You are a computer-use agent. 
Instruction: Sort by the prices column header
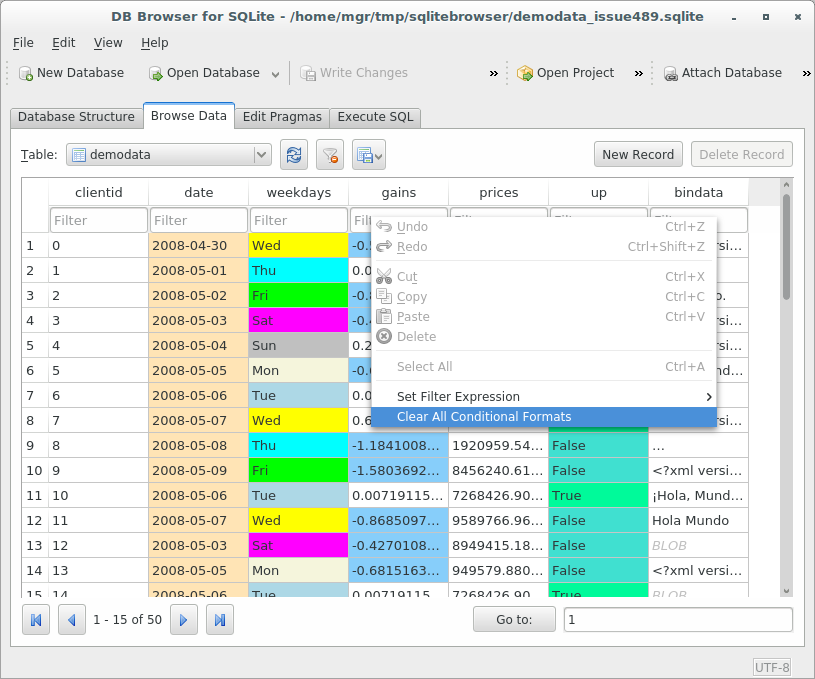pos(498,193)
